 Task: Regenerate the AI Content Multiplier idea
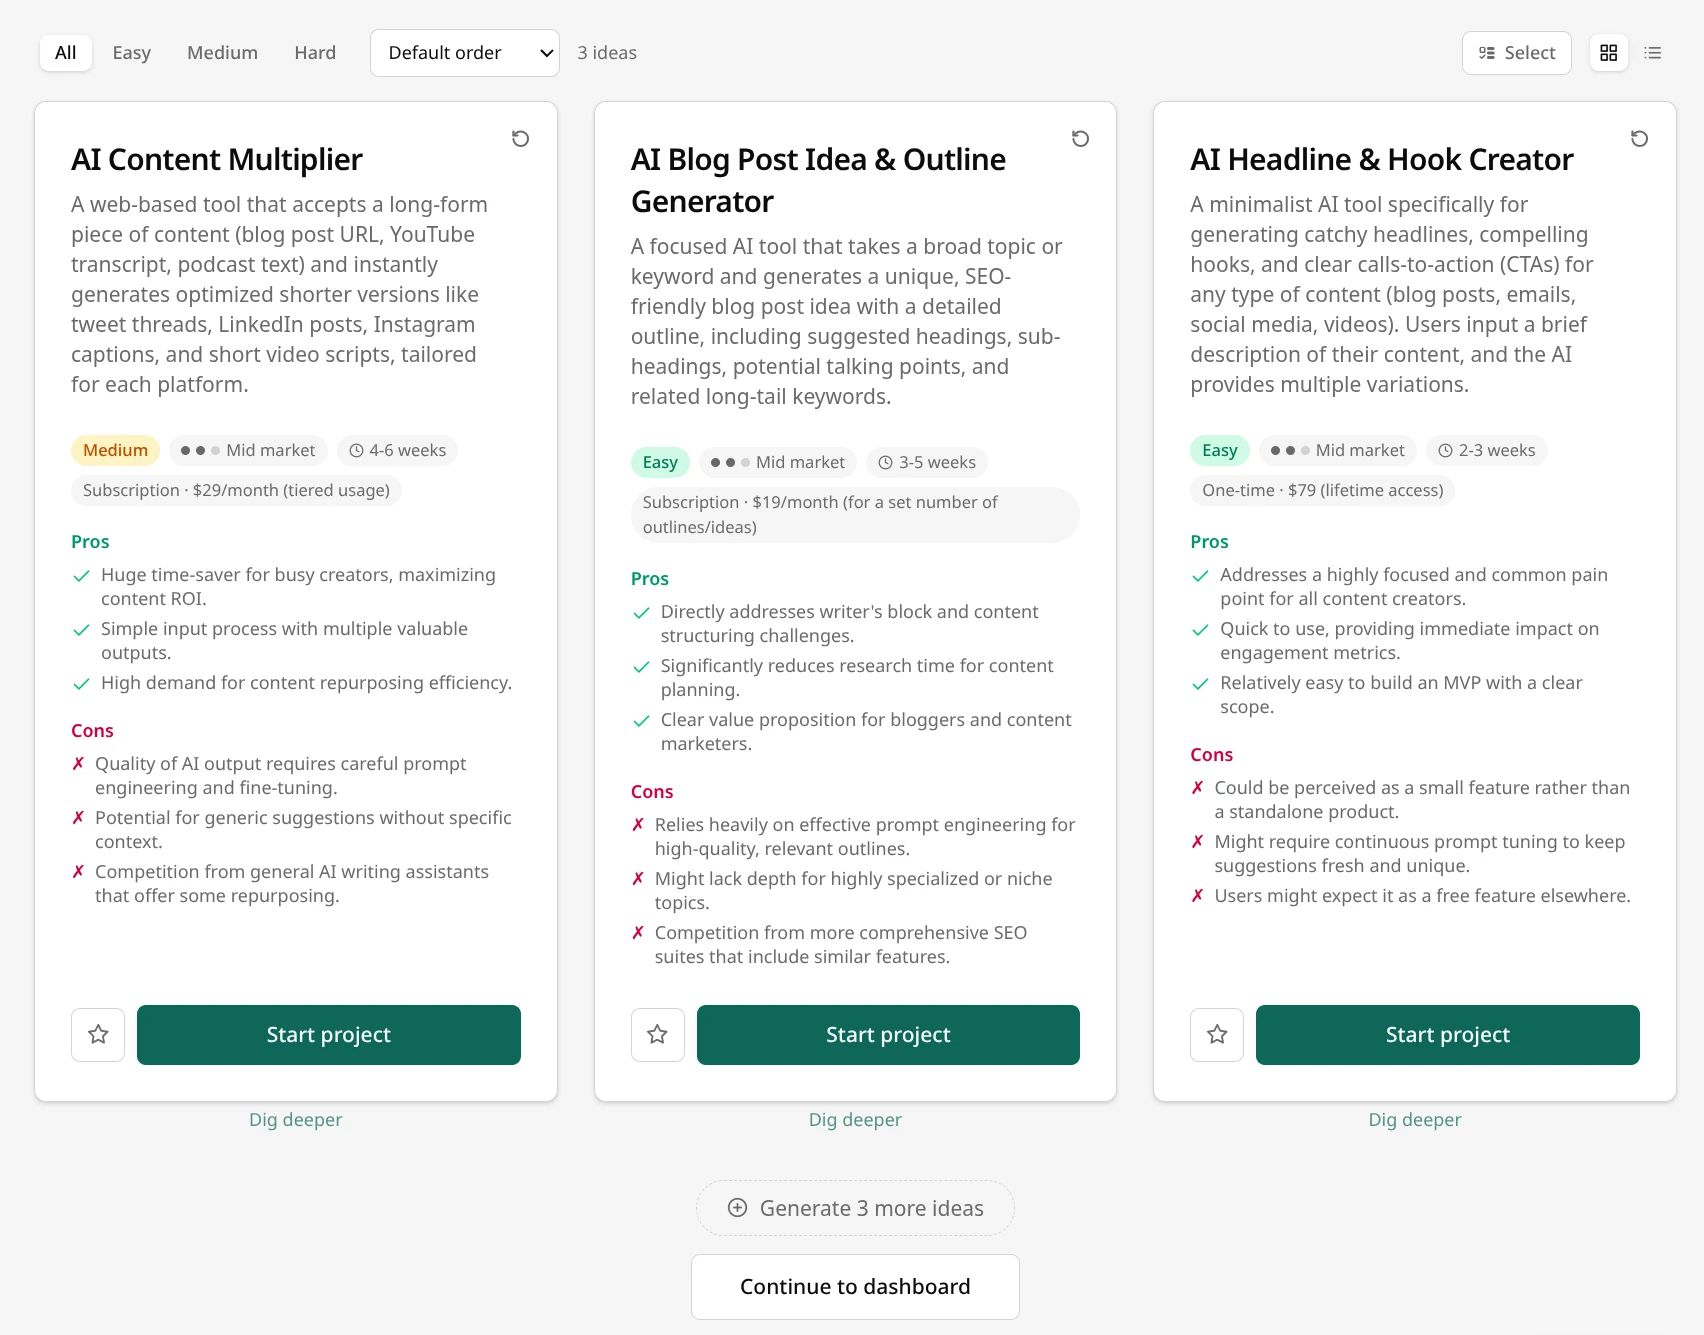click(520, 139)
